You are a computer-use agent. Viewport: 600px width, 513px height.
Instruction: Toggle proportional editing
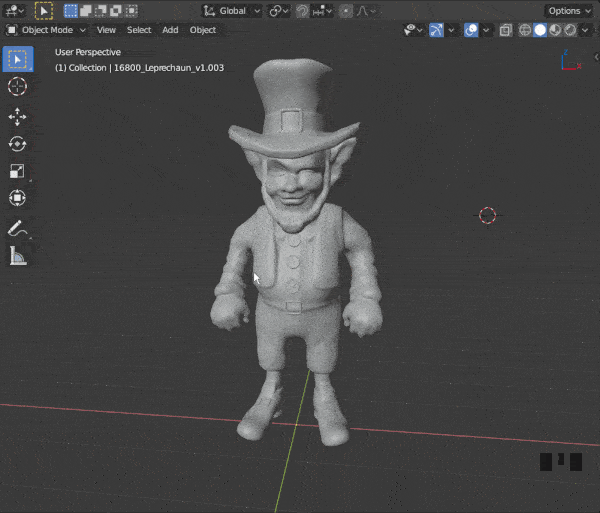click(346, 11)
